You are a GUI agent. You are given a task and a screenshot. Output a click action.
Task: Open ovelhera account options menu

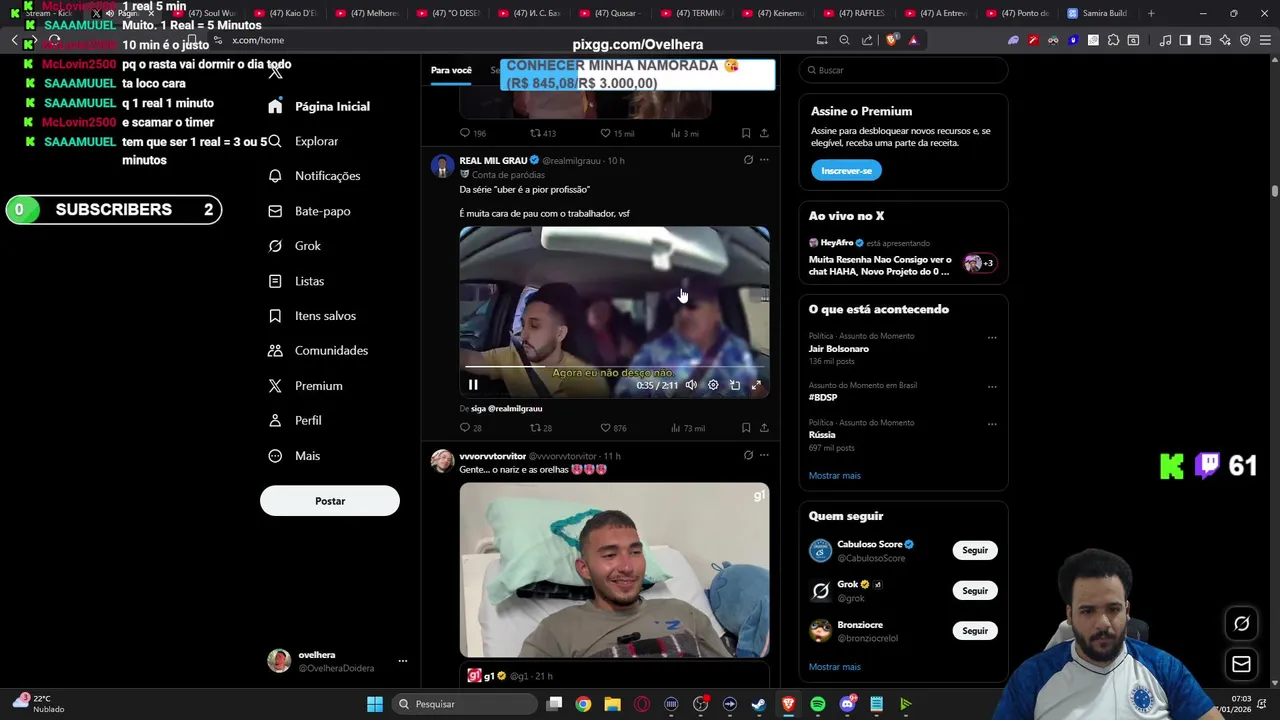(x=403, y=661)
